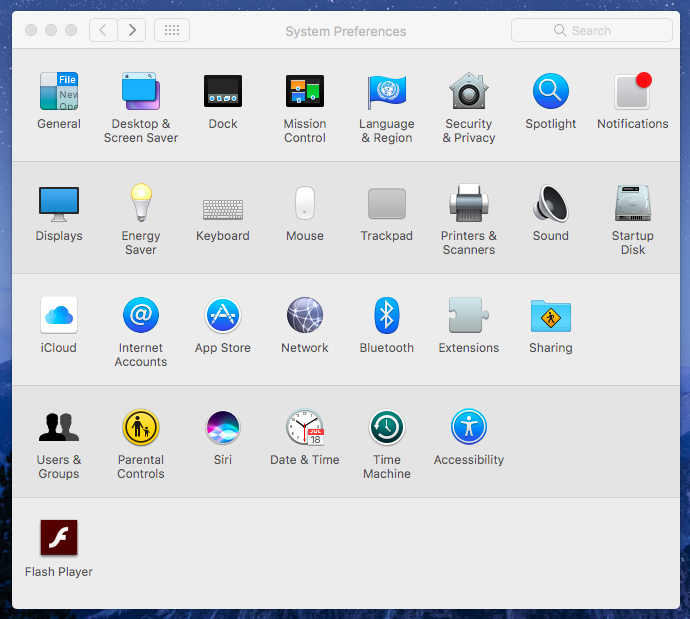This screenshot has height=619, width=690.
Task: Open the Startup Disk icon
Action: click(633, 203)
